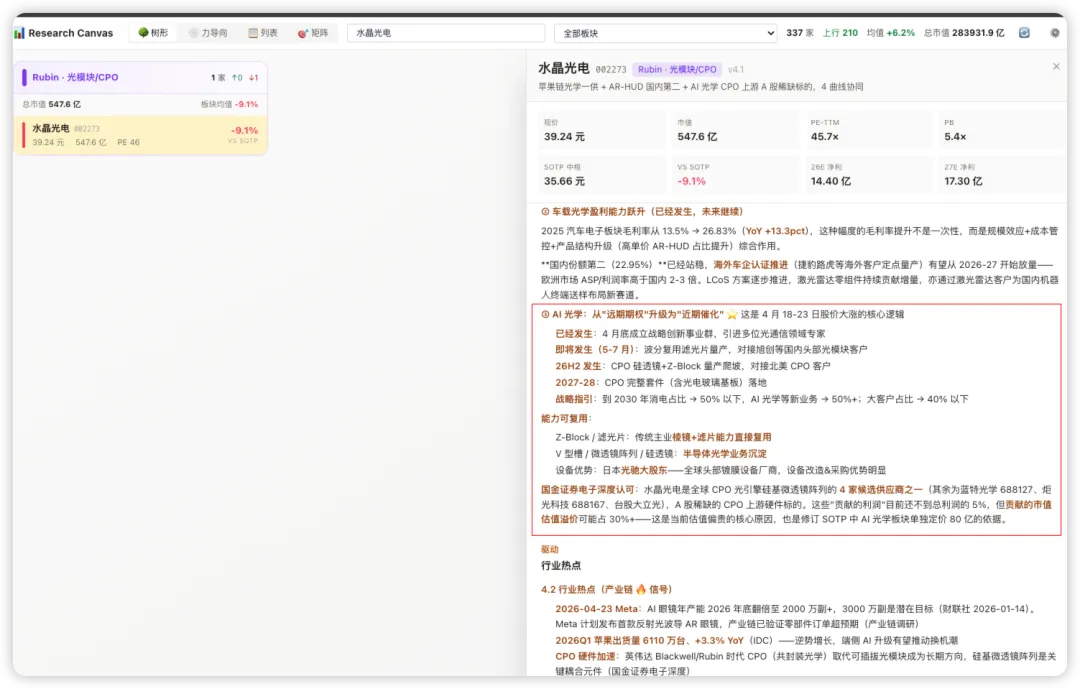Select the 水晶光电 stock row in list

pyautogui.click(x=141, y=134)
